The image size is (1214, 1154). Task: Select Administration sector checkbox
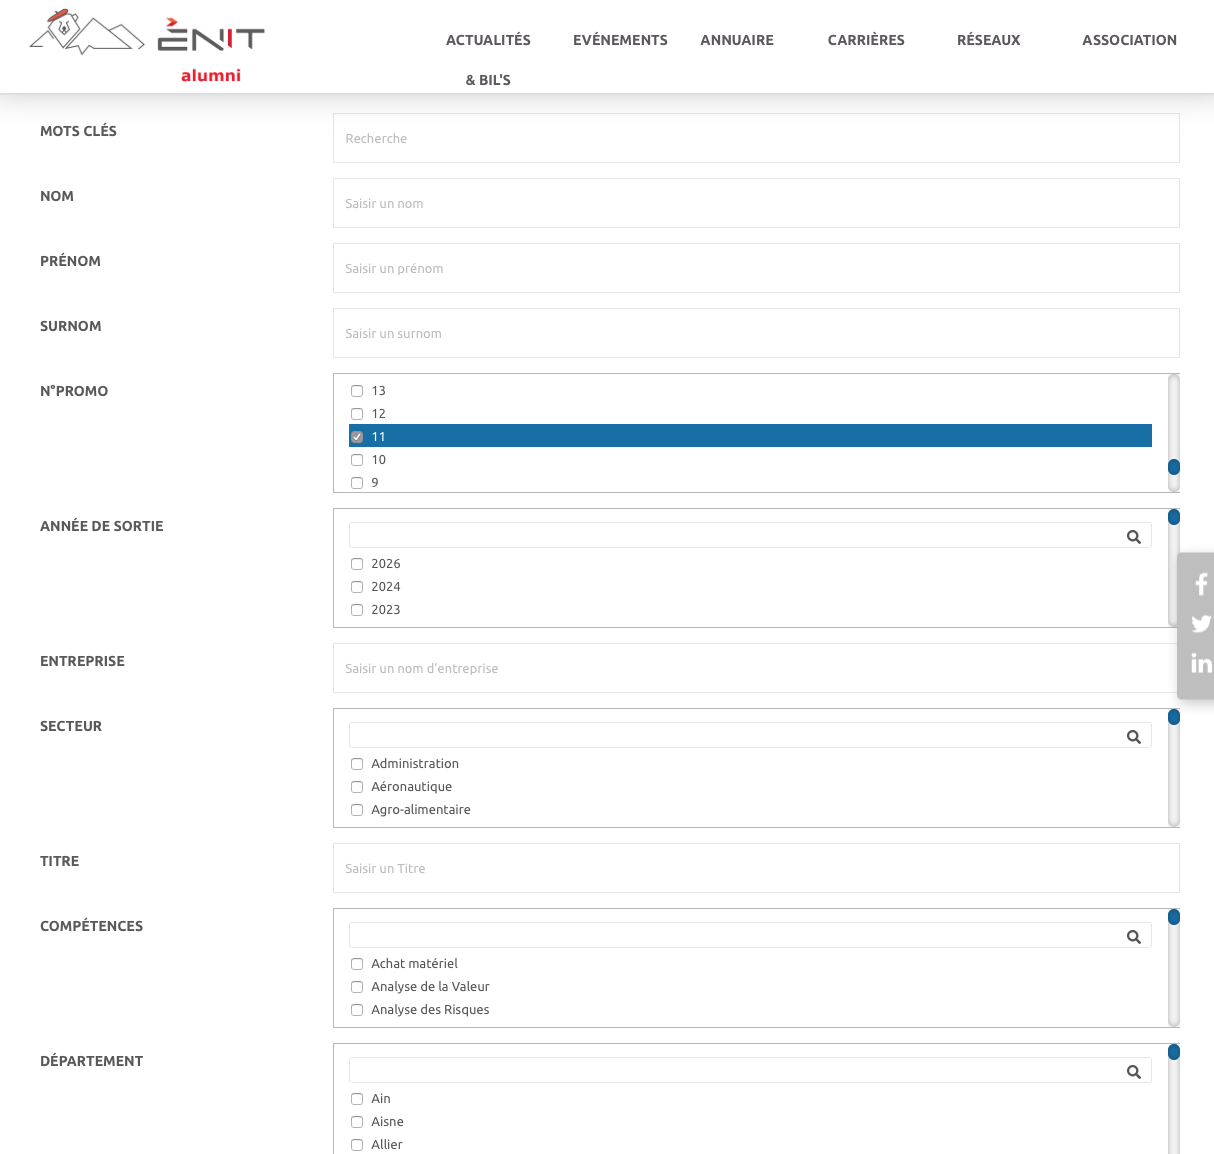click(357, 764)
